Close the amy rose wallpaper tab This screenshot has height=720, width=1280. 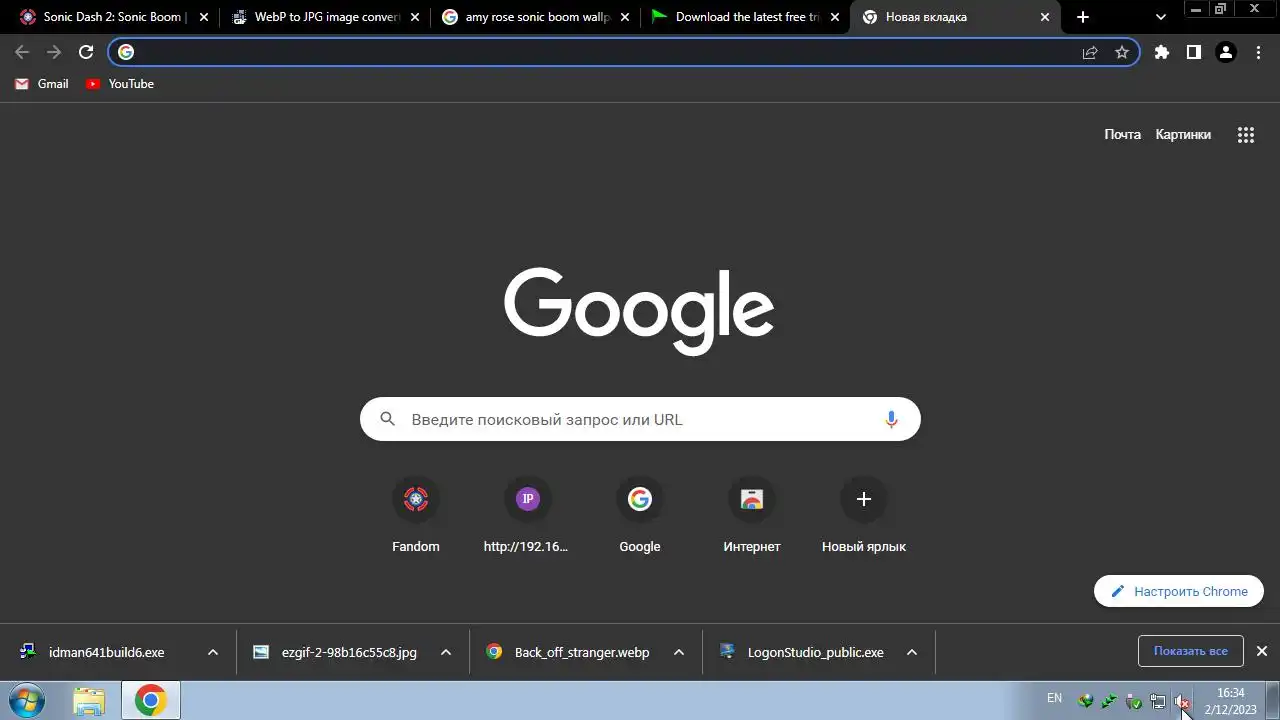tap(625, 17)
